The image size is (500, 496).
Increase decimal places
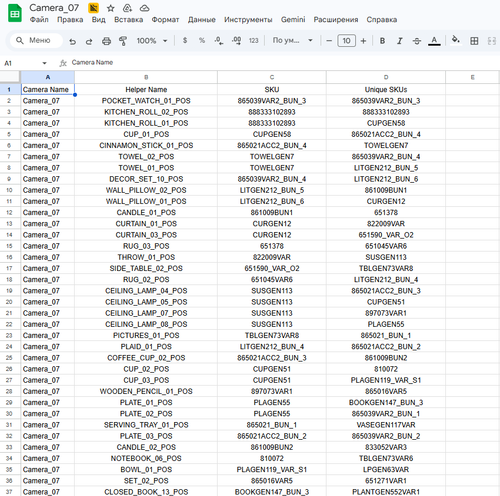pos(236,41)
